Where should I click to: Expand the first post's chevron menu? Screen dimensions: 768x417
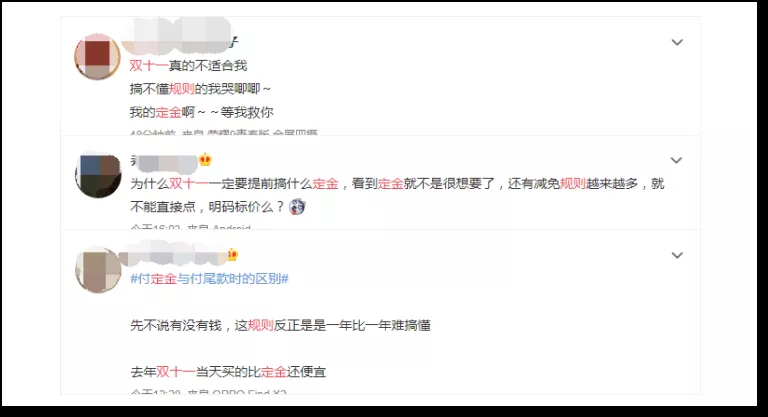tap(677, 42)
